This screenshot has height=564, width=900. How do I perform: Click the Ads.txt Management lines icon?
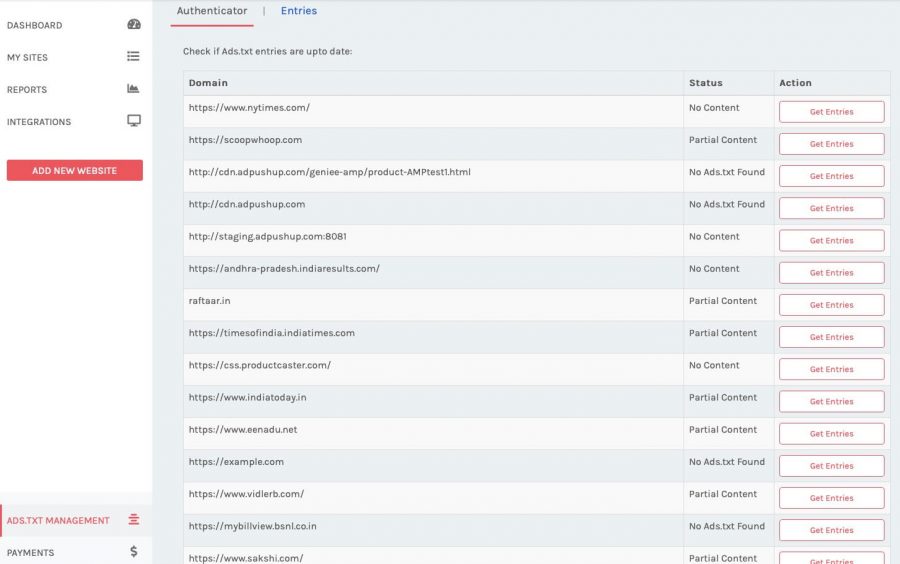(134, 520)
